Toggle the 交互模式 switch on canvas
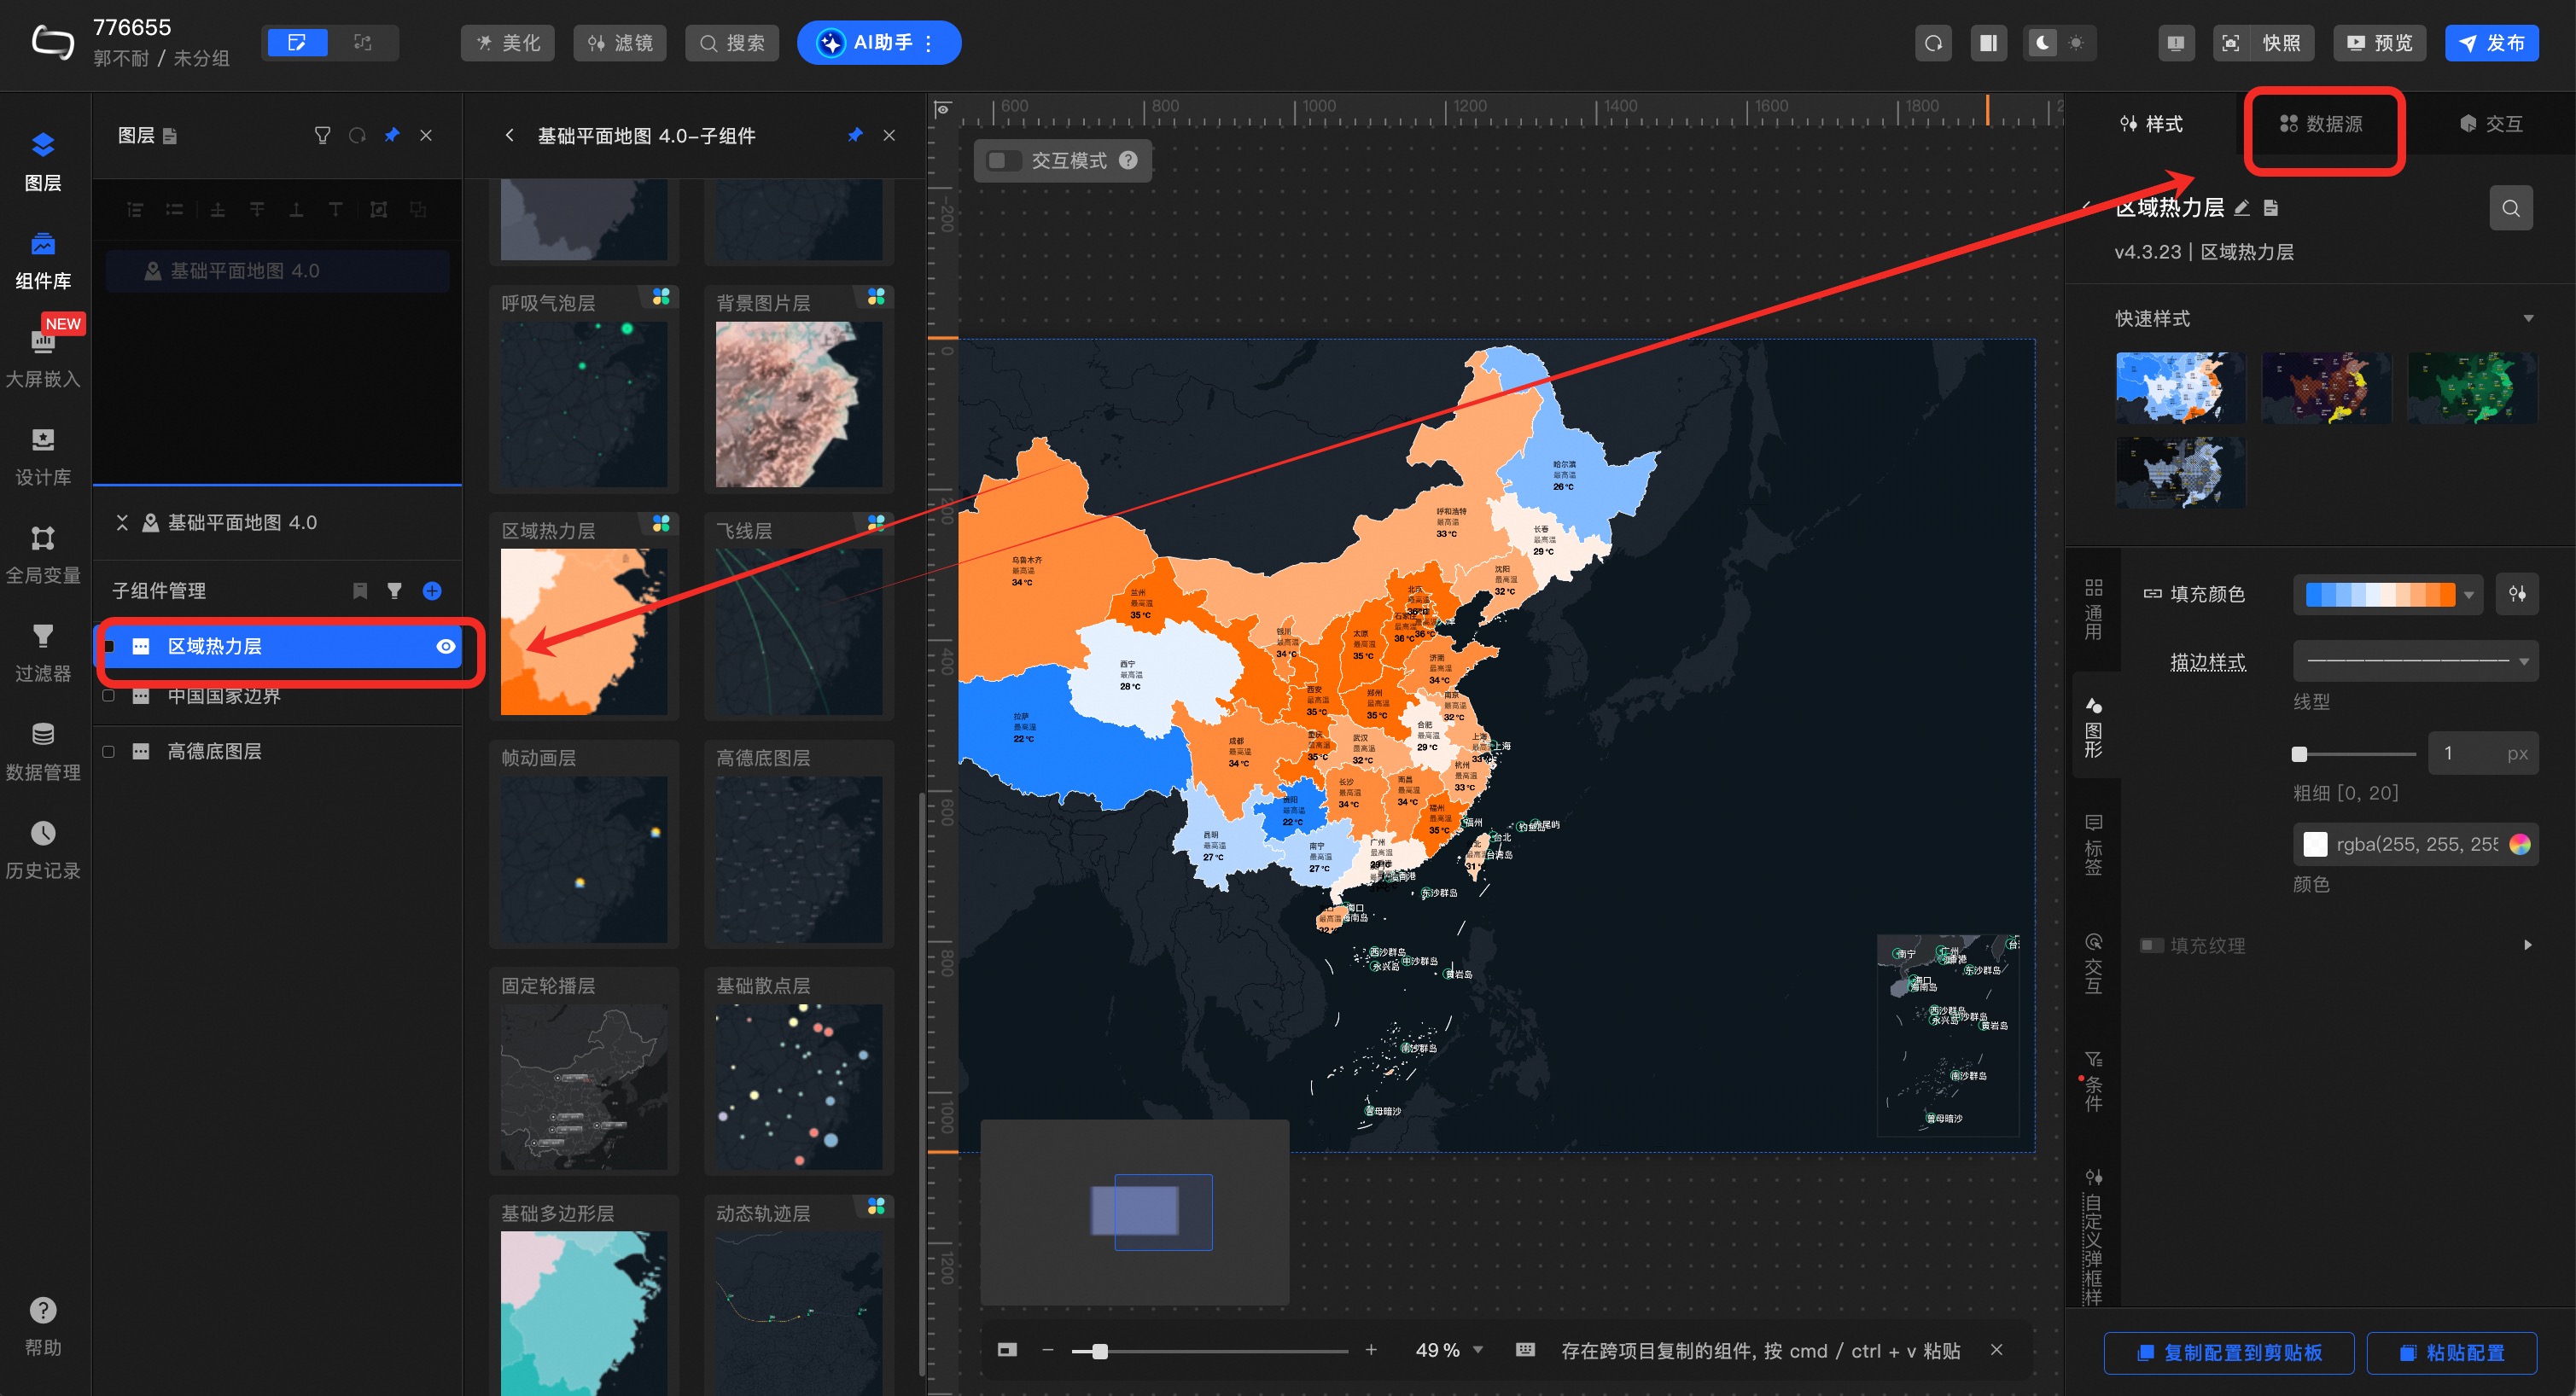The width and height of the screenshot is (2576, 1396). pyautogui.click(x=1002, y=161)
